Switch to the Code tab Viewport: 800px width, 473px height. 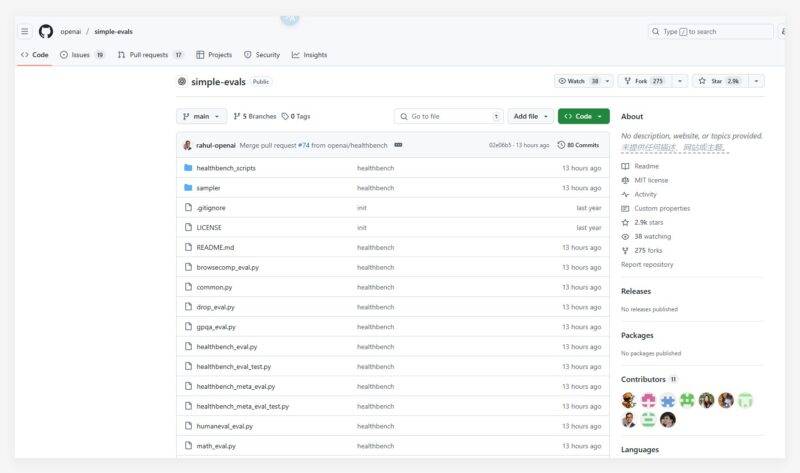coord(35,55)
